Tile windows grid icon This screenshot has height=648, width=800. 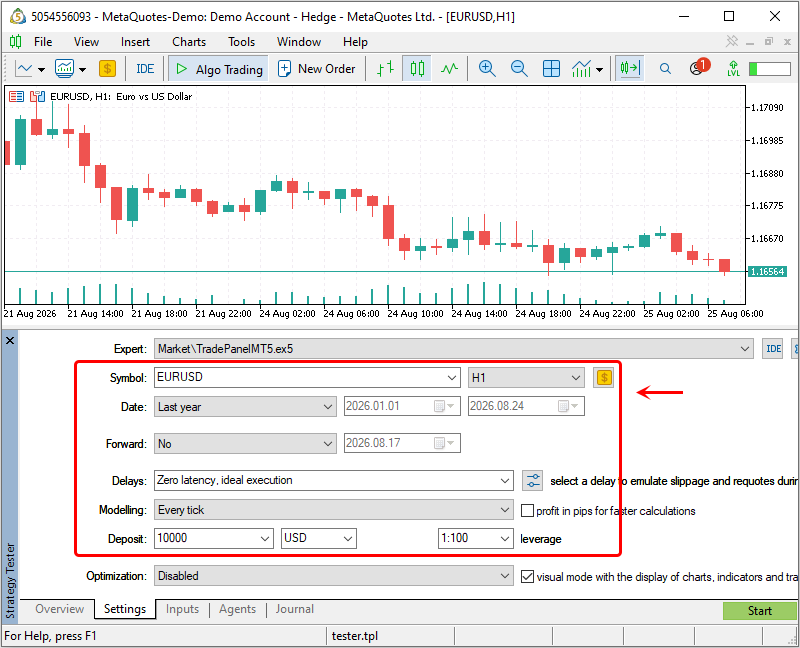[x=551, y=68]
